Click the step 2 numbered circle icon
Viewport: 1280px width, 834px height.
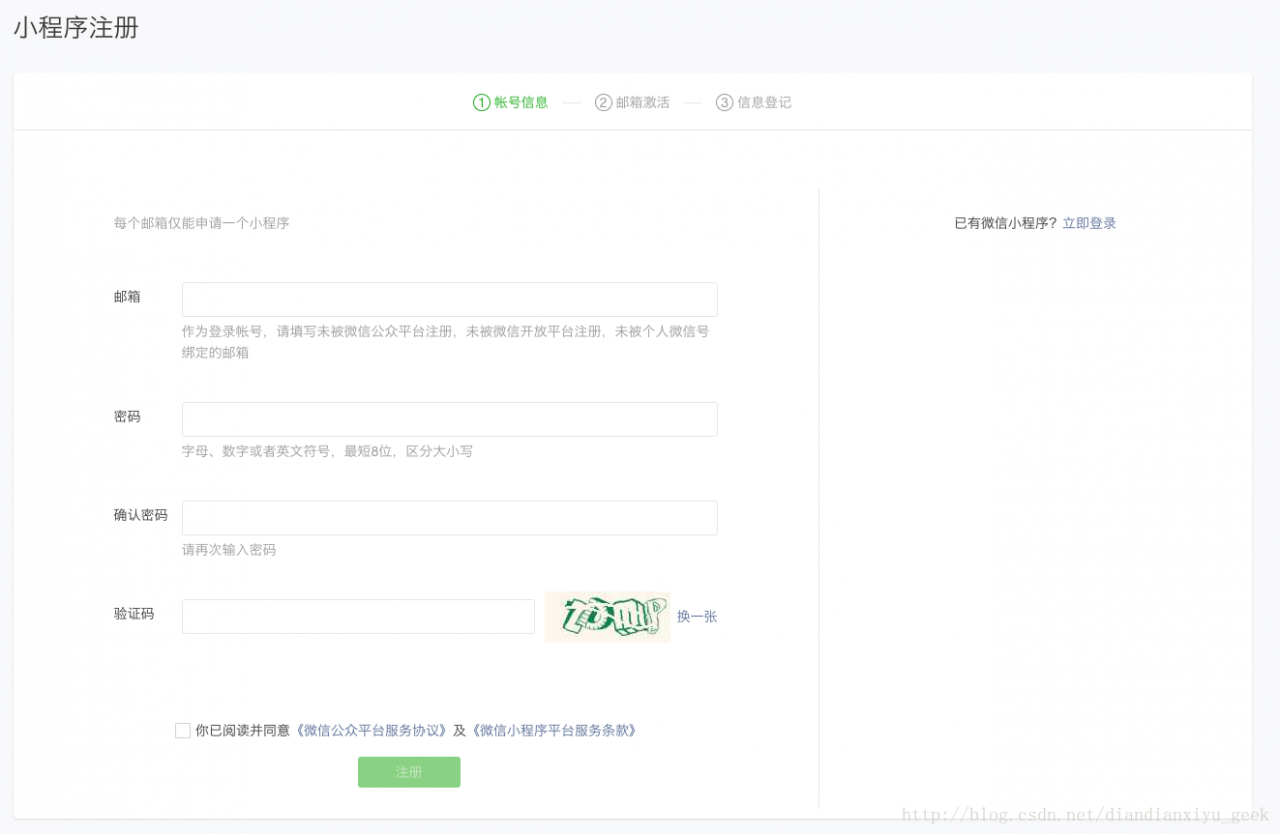point(604,101)
